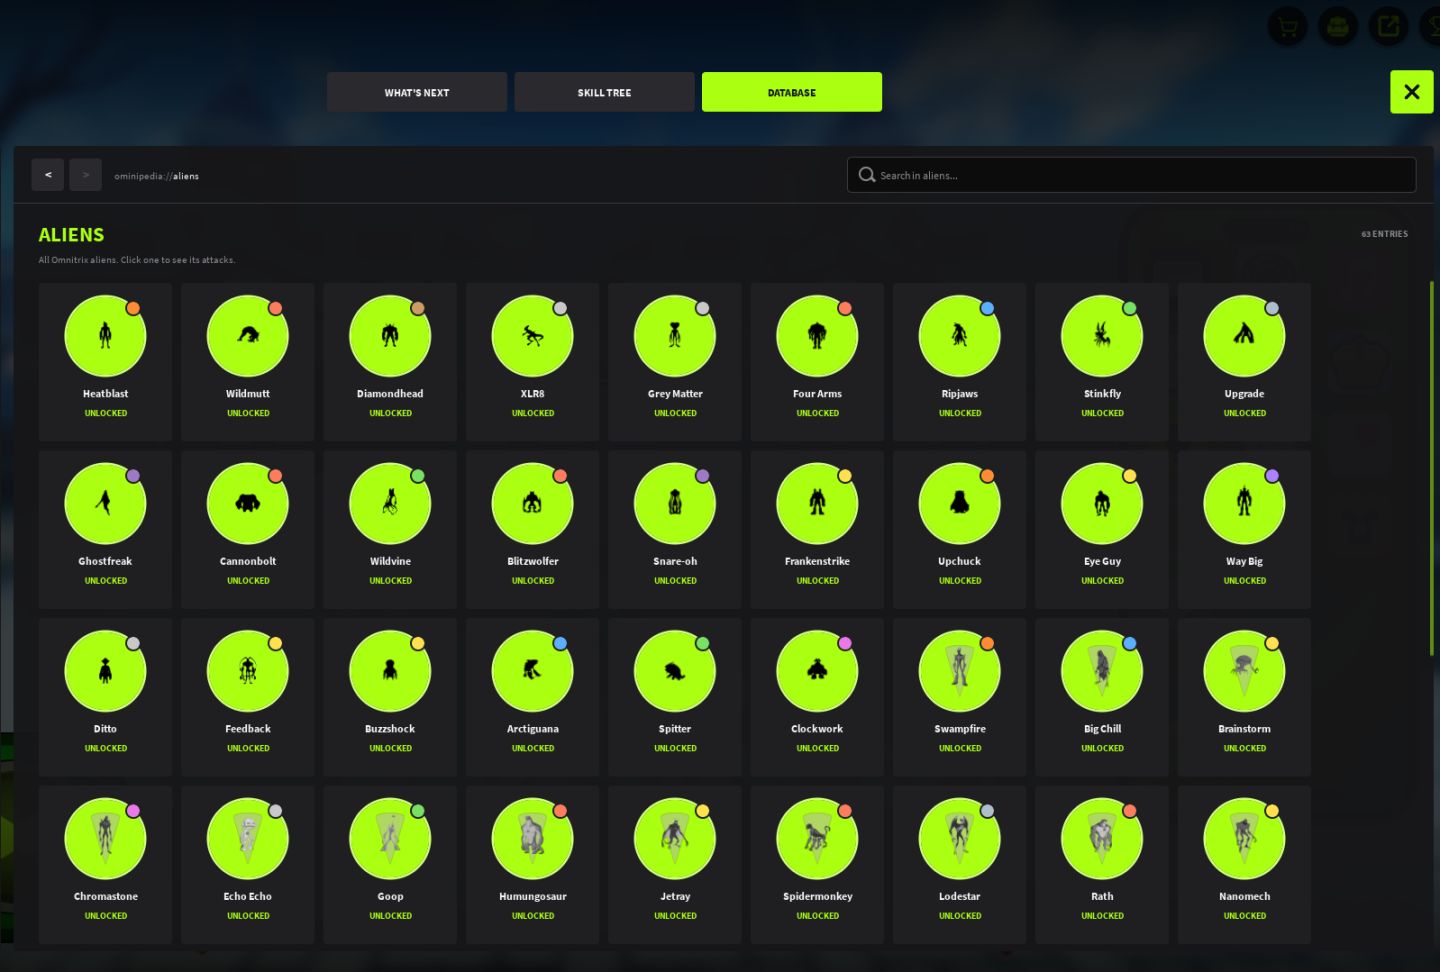This screenshot has height=972, width=1440.
Task: Choose Clockwork alien icon
Action: click(x=817, y=671)
